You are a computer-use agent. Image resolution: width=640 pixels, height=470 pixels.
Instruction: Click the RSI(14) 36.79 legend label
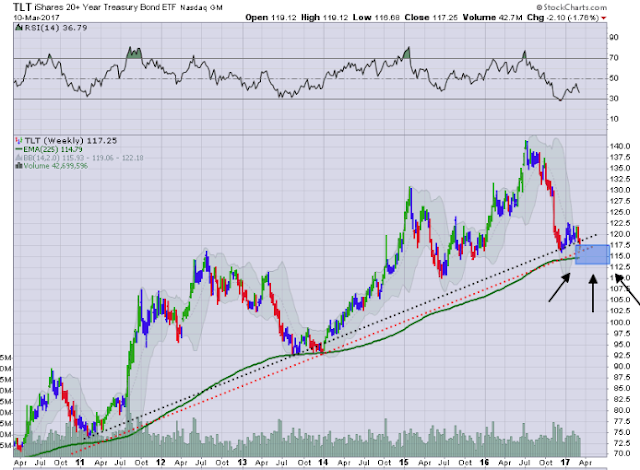(56, 28)
